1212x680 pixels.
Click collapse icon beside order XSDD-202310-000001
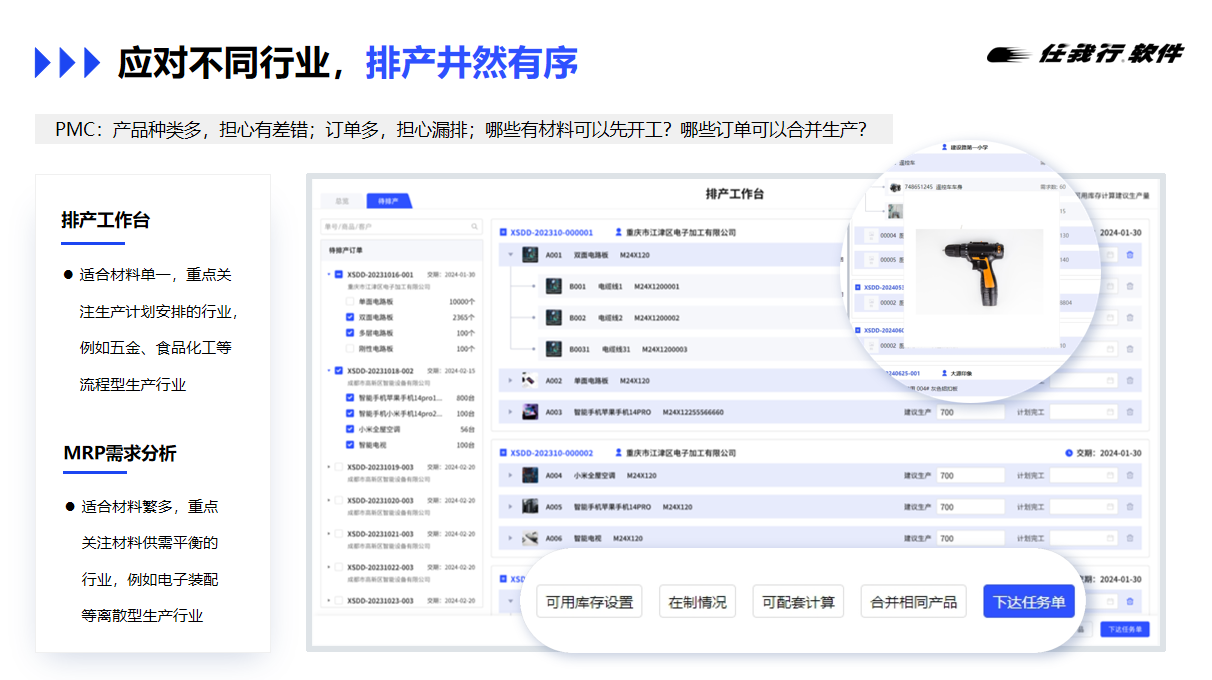click(x=503, y=233)
